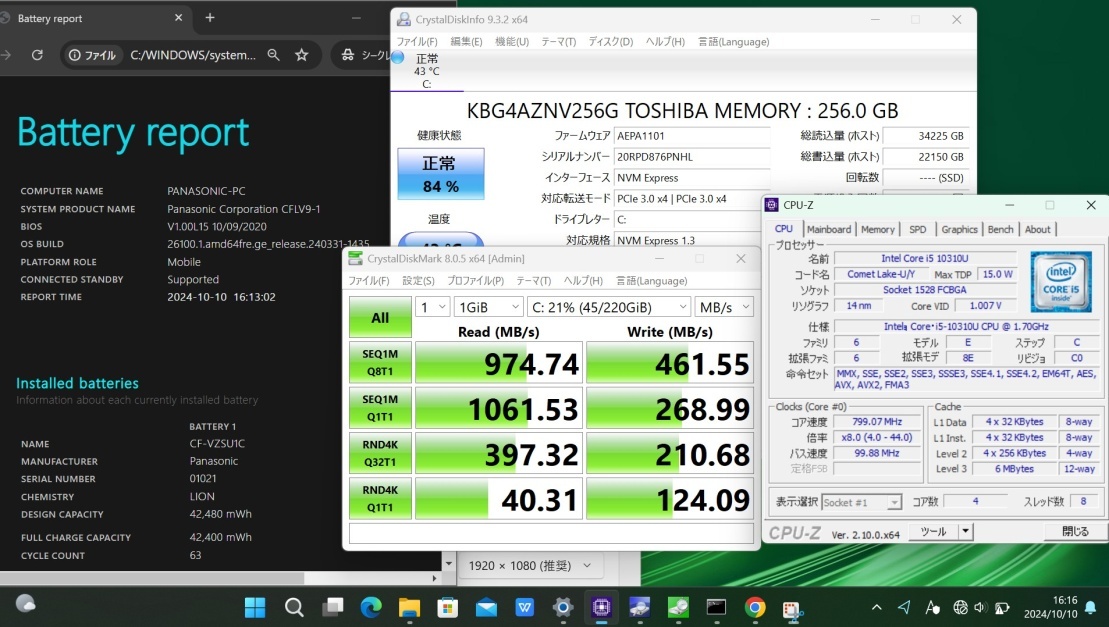Screen dimensions: 1109x627
Task: Click the 正常 84 % health status button
Action: (441, 174)
